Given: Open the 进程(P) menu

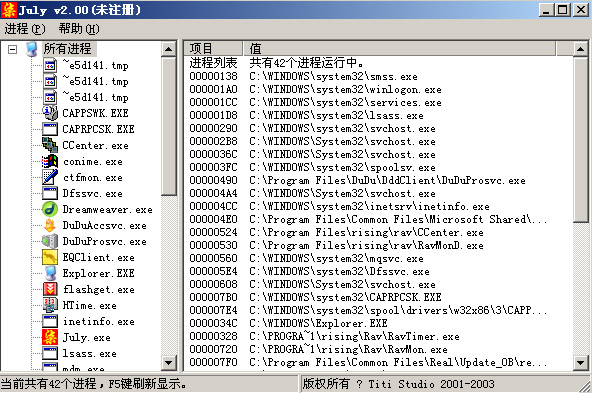Looking at the screenshot, I should click(25, 29).
